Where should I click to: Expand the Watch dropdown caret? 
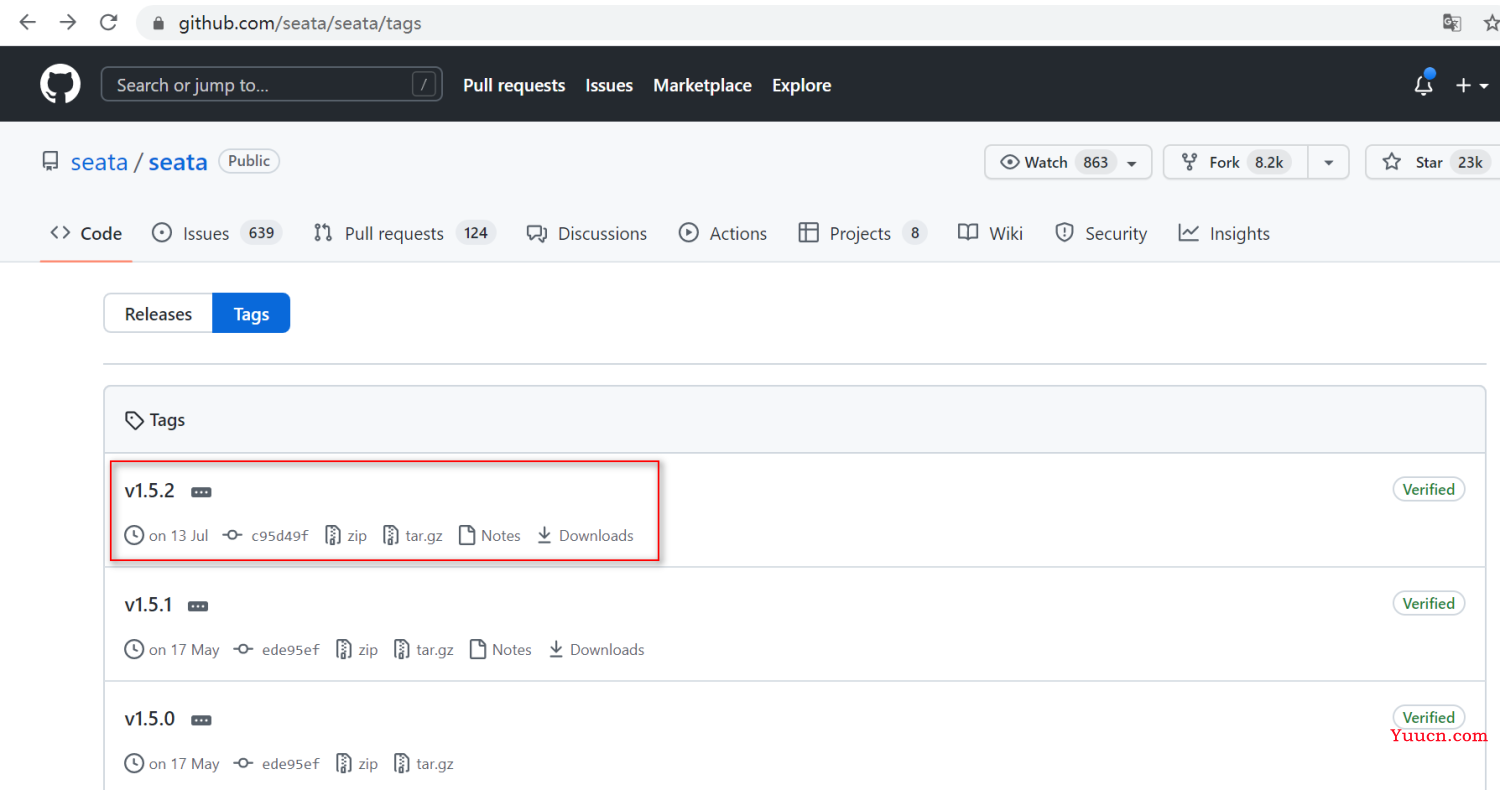[1132, 163]
